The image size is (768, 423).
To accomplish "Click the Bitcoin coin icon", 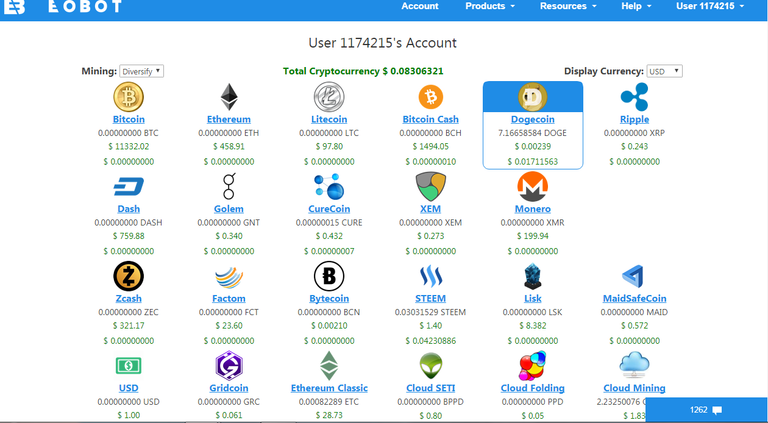I will (128, 97).
